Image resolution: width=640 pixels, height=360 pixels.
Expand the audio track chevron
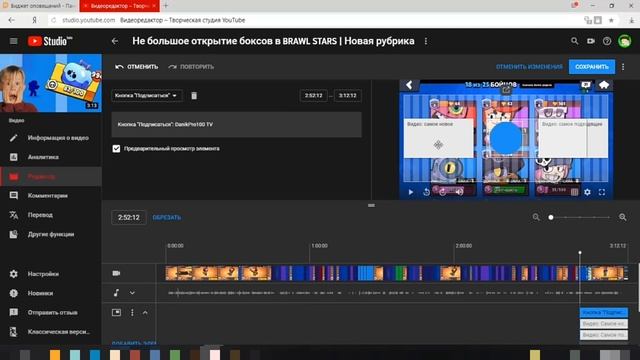[132, 293]
